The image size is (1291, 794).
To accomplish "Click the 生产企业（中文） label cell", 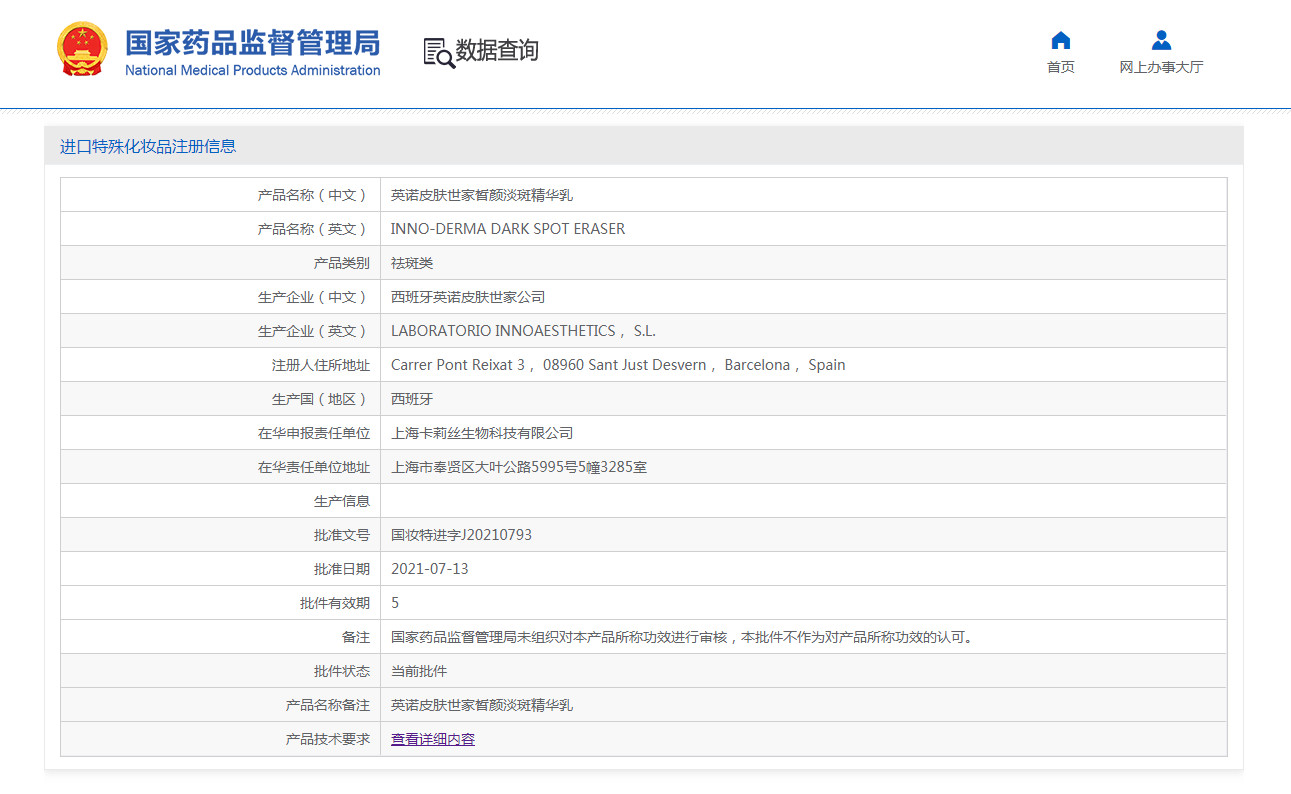I will click(x=221, y=297).
